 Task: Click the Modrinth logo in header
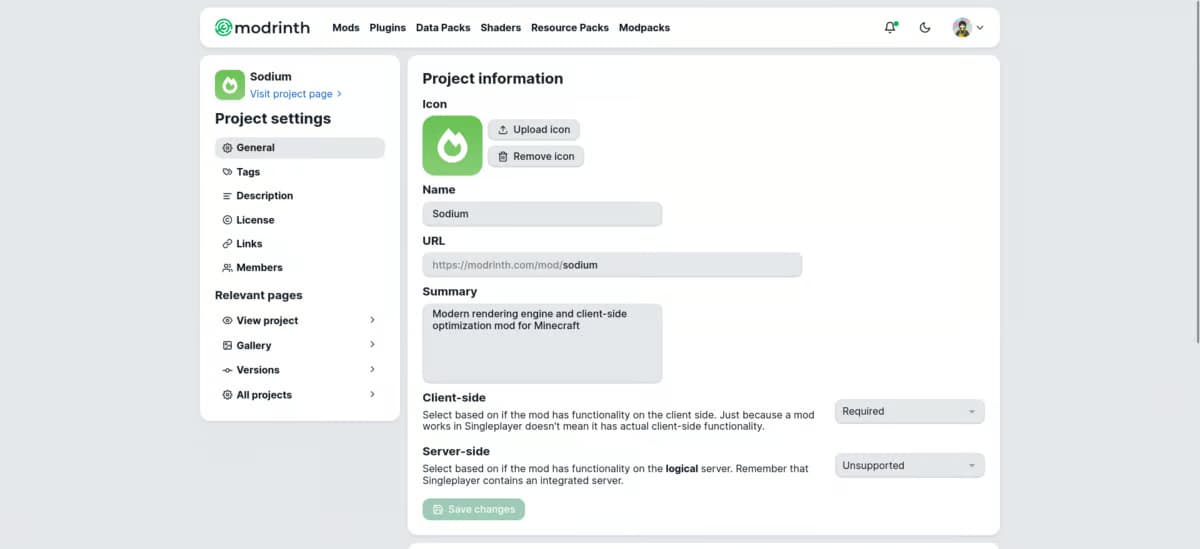(x=263, y=28)
